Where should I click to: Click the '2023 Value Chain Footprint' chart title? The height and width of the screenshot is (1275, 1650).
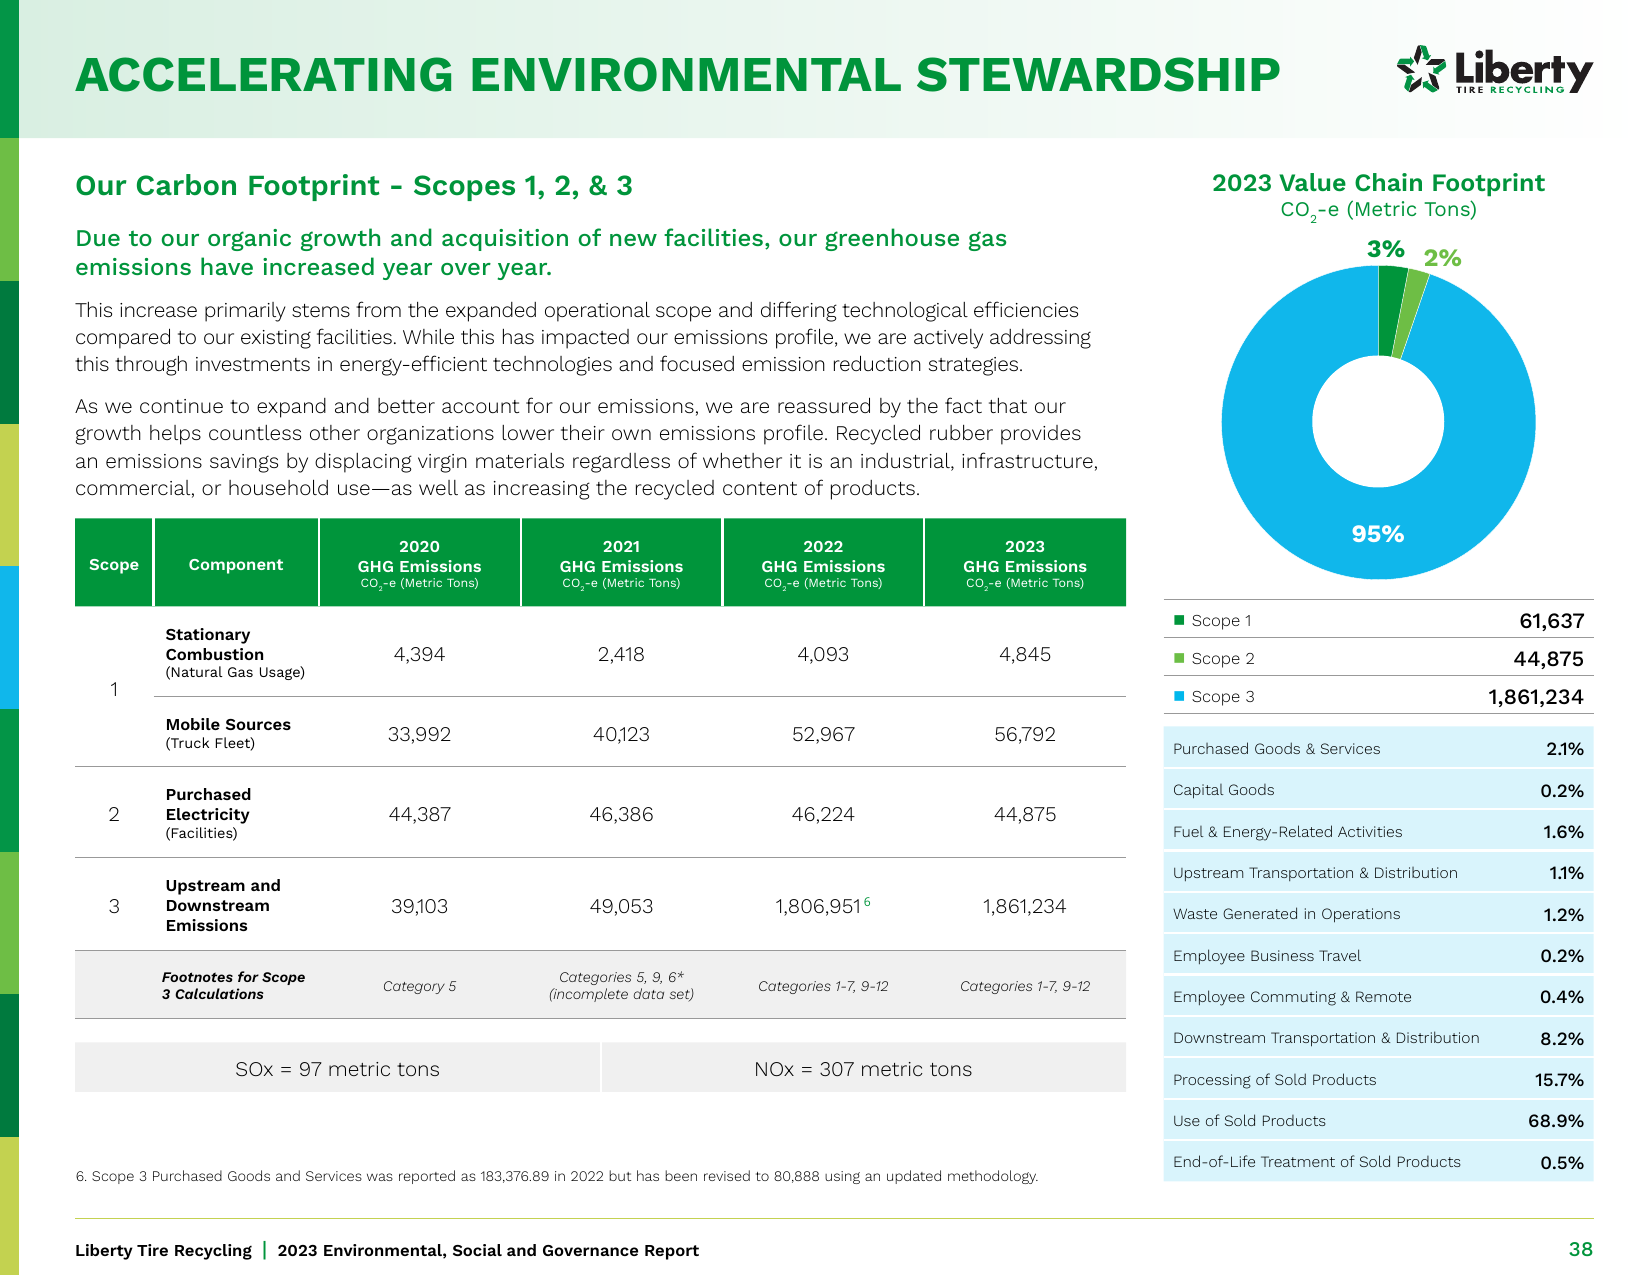pos(1378,183)
